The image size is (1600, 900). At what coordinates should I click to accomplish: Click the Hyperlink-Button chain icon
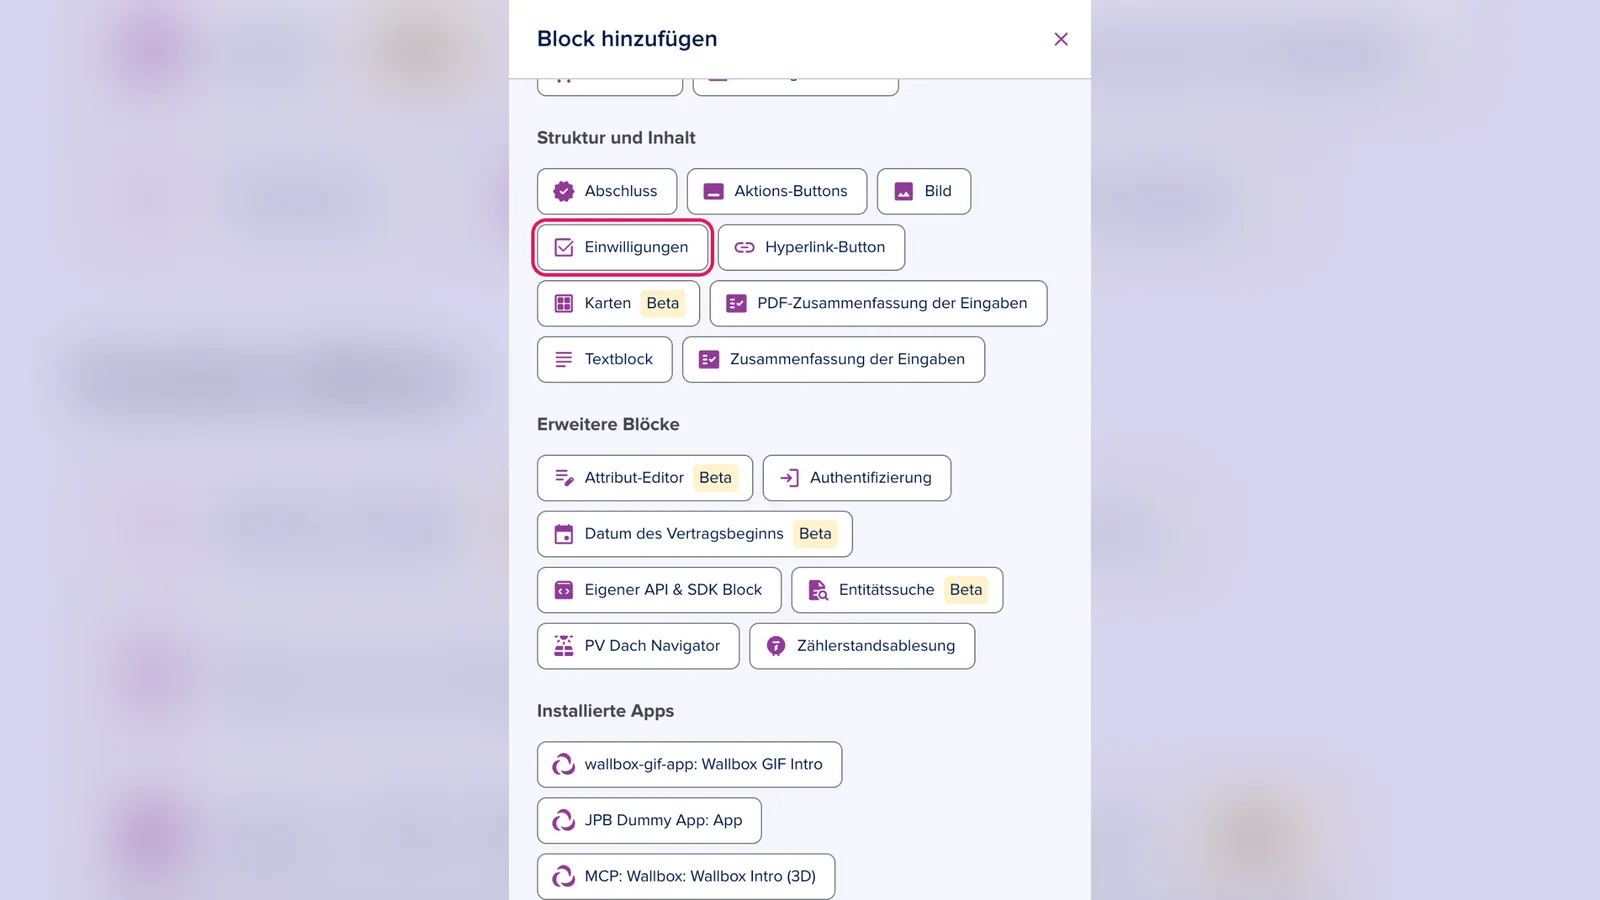(x=745, y=247)
